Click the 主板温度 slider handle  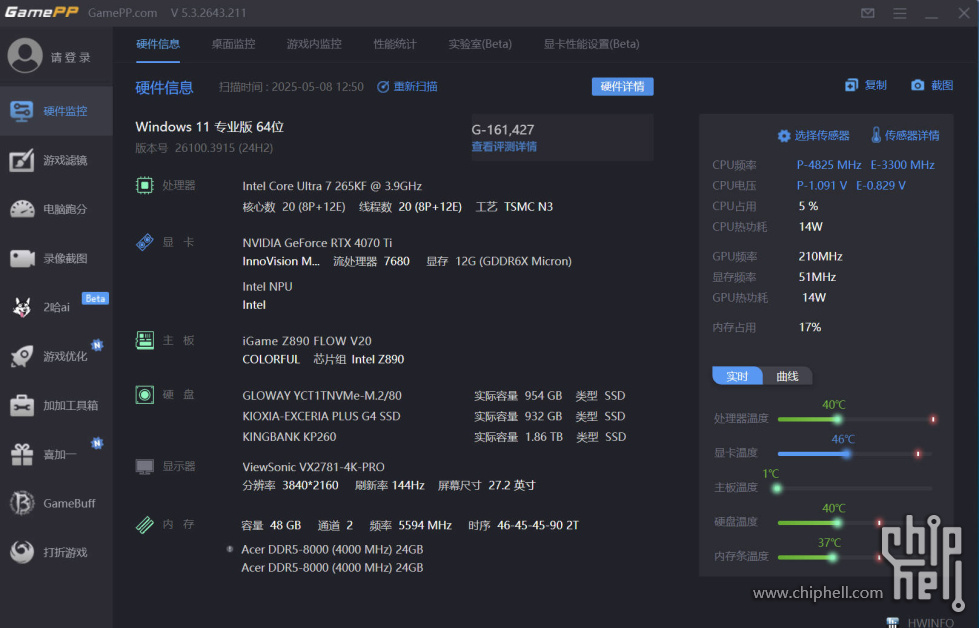tap(777, 489)
